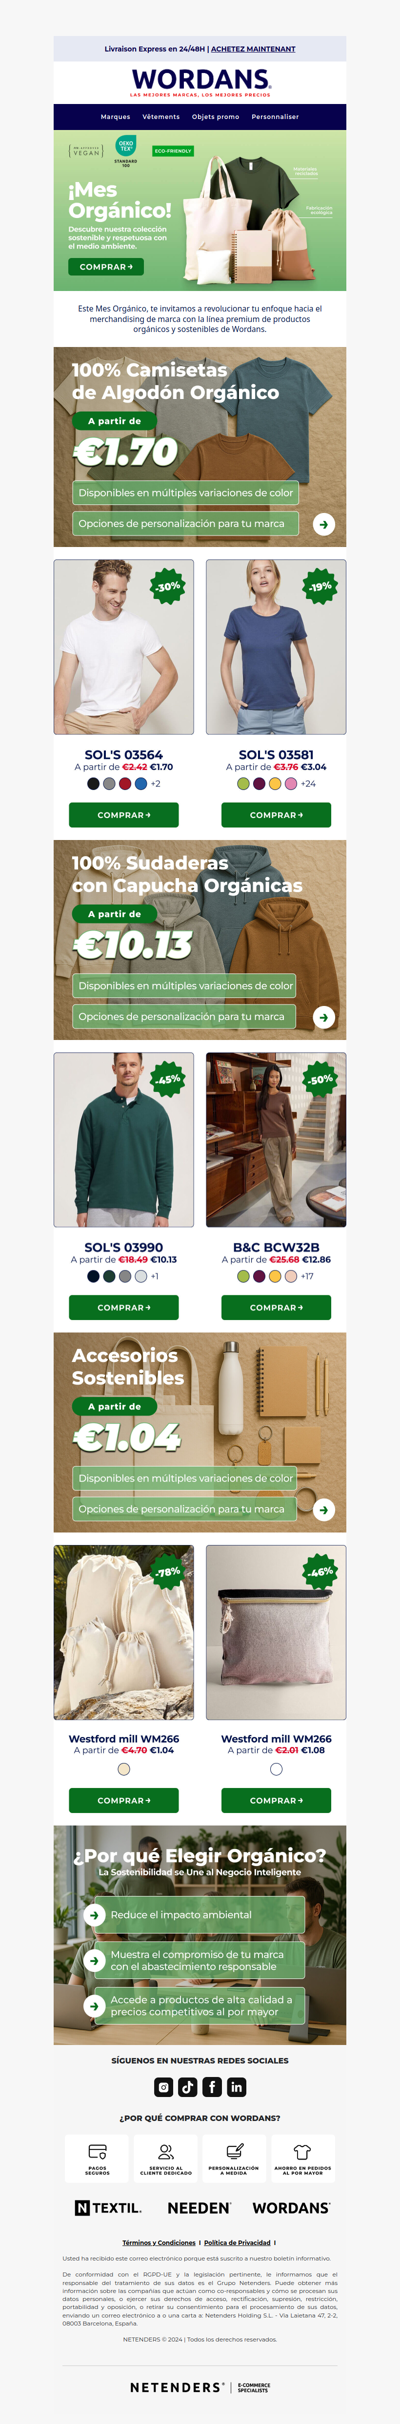The height and width of the screenshot is (2424, 400).
Task: Open the LinkedIn social icon
Action: 236,2087
